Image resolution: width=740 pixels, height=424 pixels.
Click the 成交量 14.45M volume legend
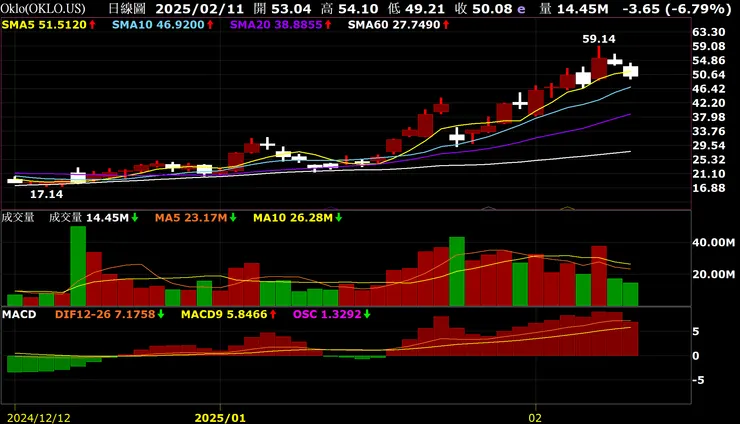pyautogui.click(x=89, y=218)
